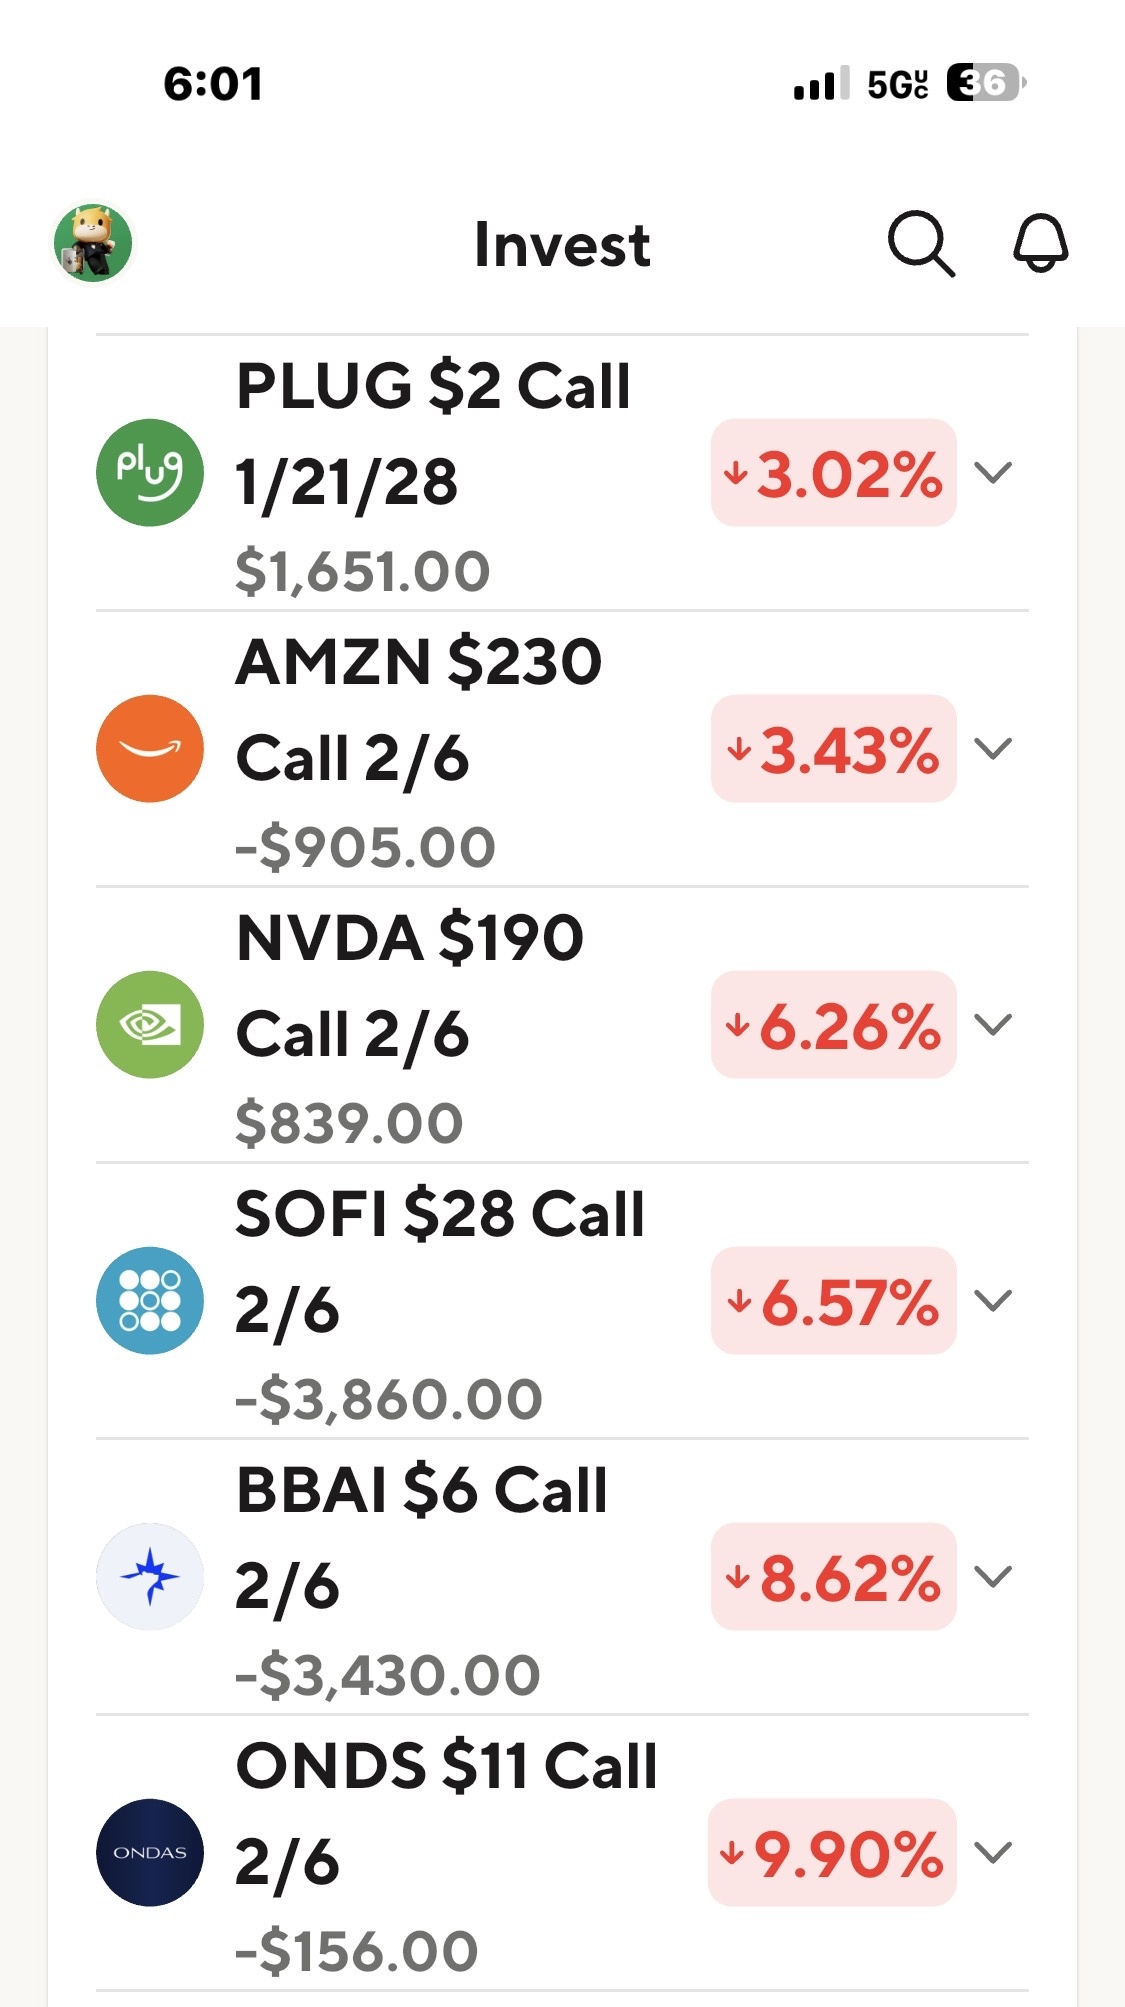The width and height of the screenshot is (1125, 2007).
Task: Open the profile avatar picture
Action: click(93, 243)
